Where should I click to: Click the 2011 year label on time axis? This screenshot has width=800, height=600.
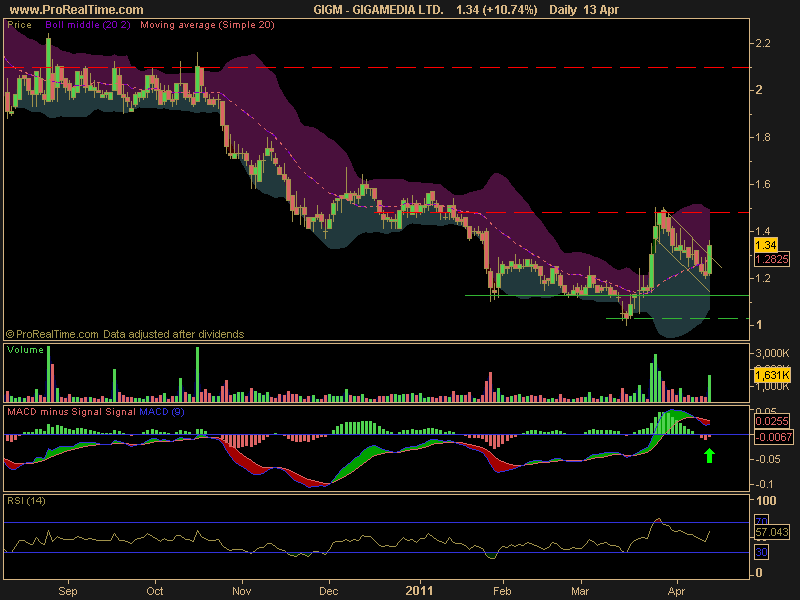coord(419,591)
